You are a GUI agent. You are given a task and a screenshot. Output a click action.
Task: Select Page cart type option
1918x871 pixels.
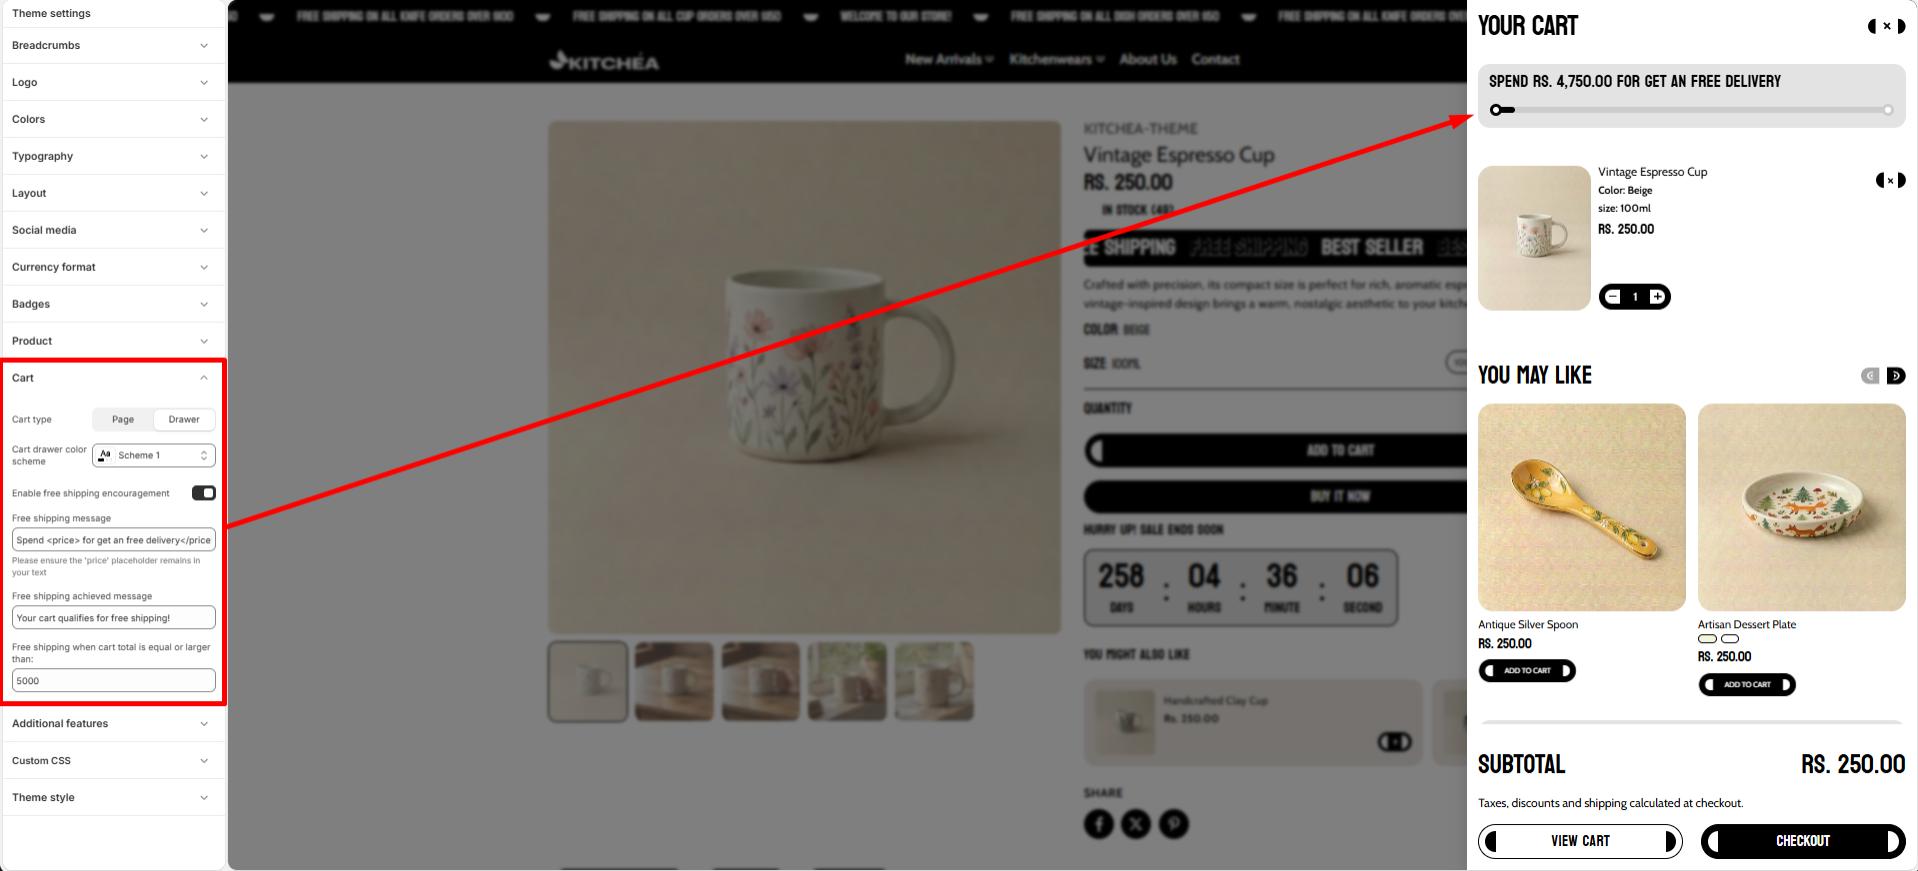point(123,419)
